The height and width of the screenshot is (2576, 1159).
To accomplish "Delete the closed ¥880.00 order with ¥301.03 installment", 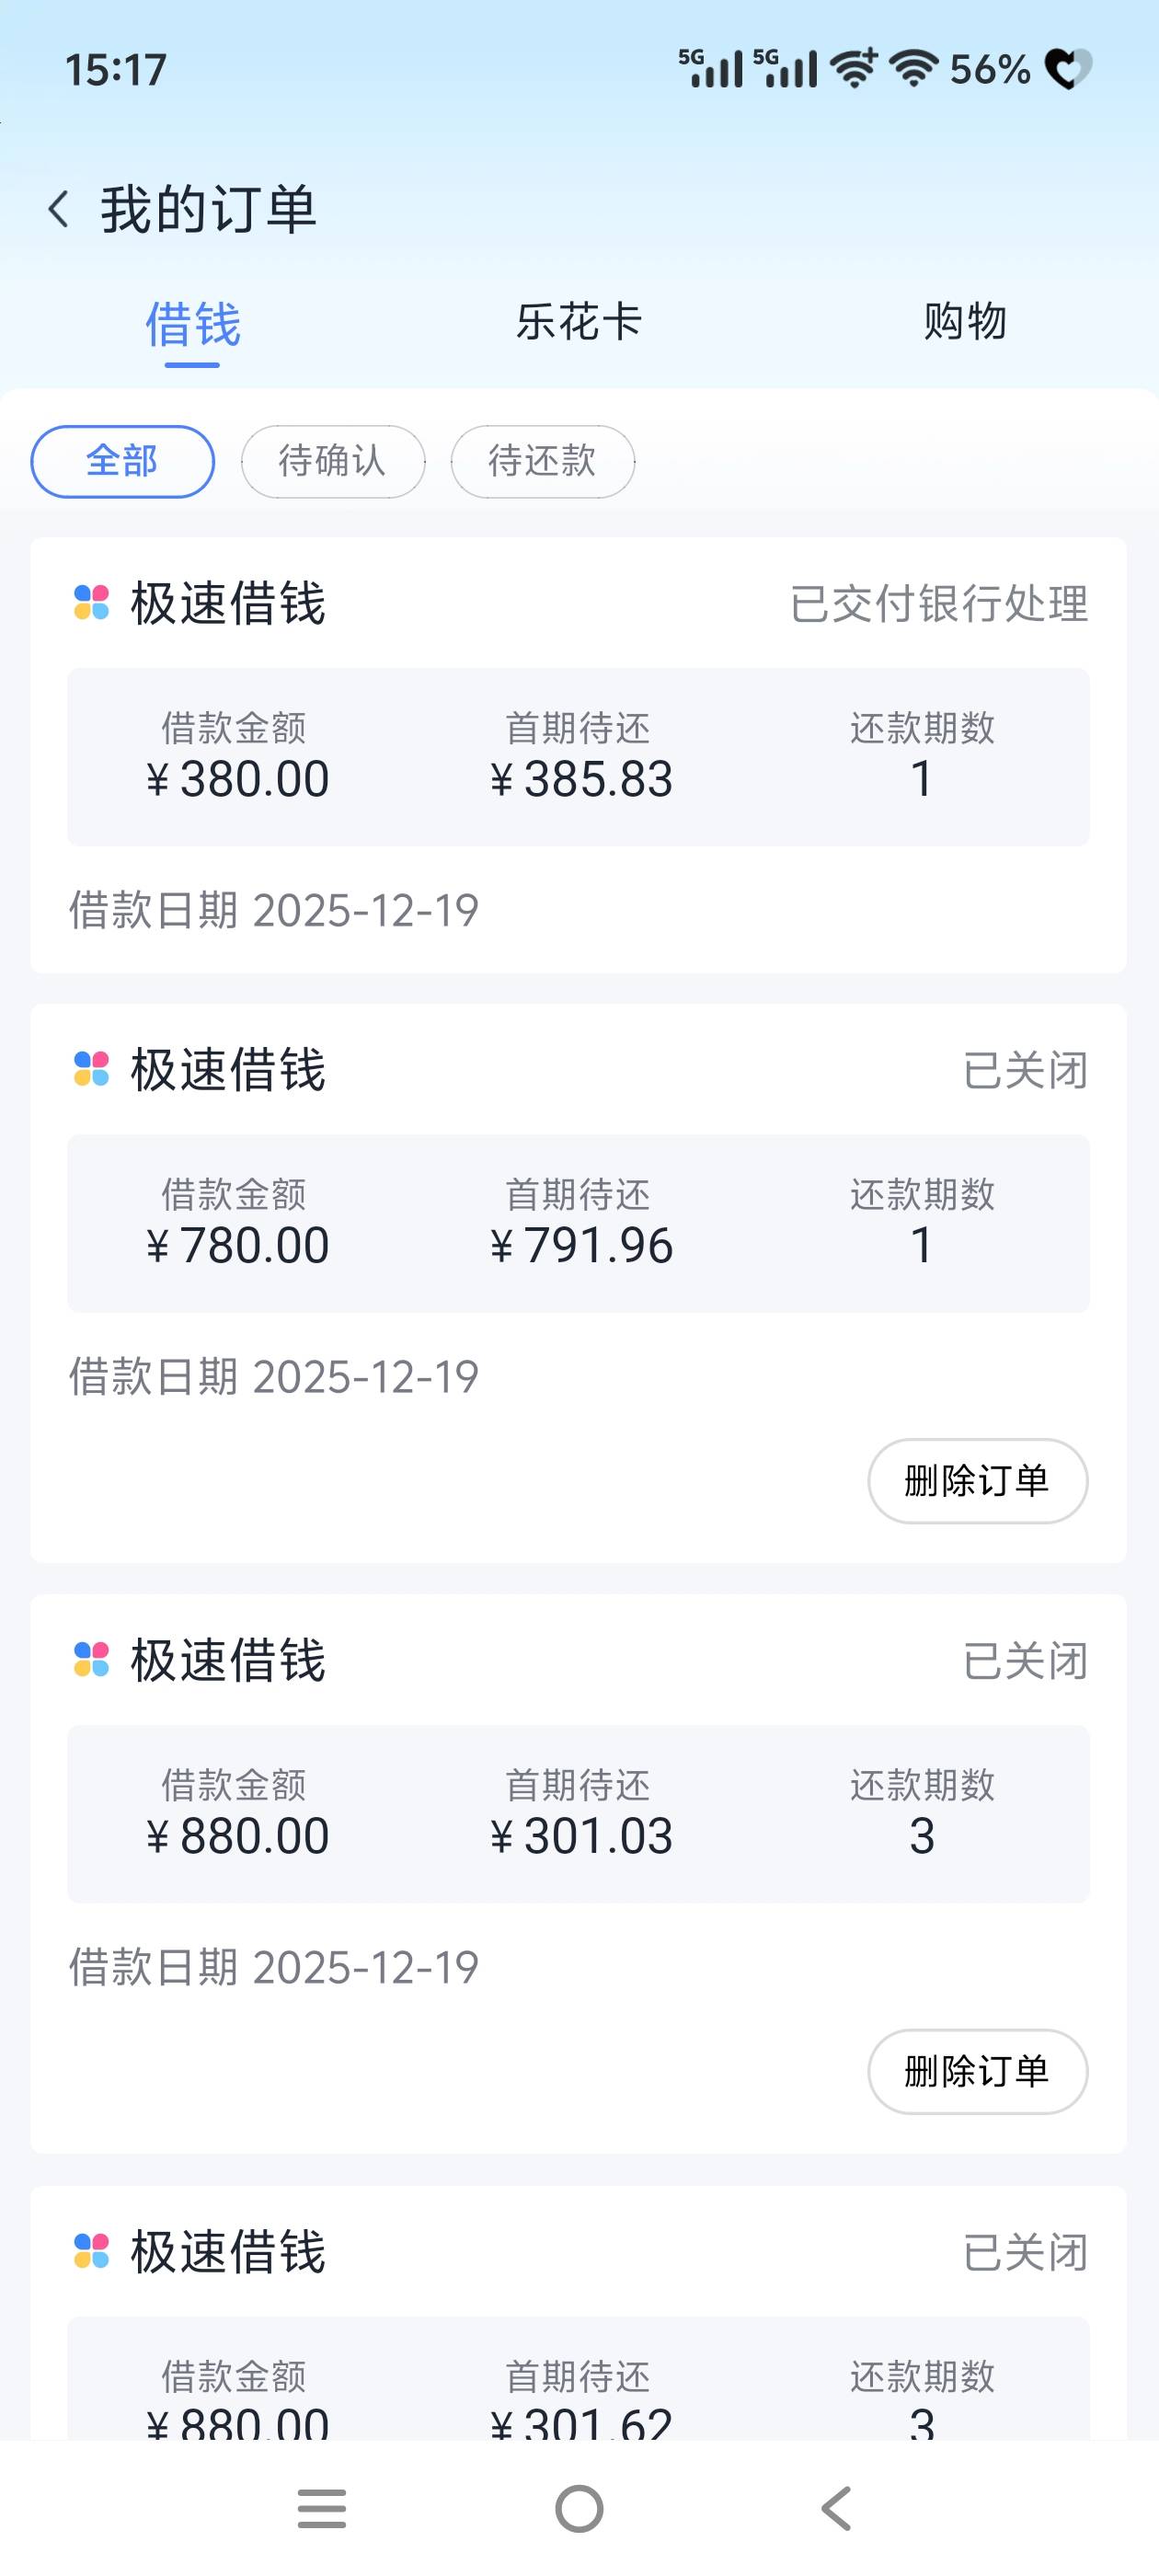I will point(977,2071).
